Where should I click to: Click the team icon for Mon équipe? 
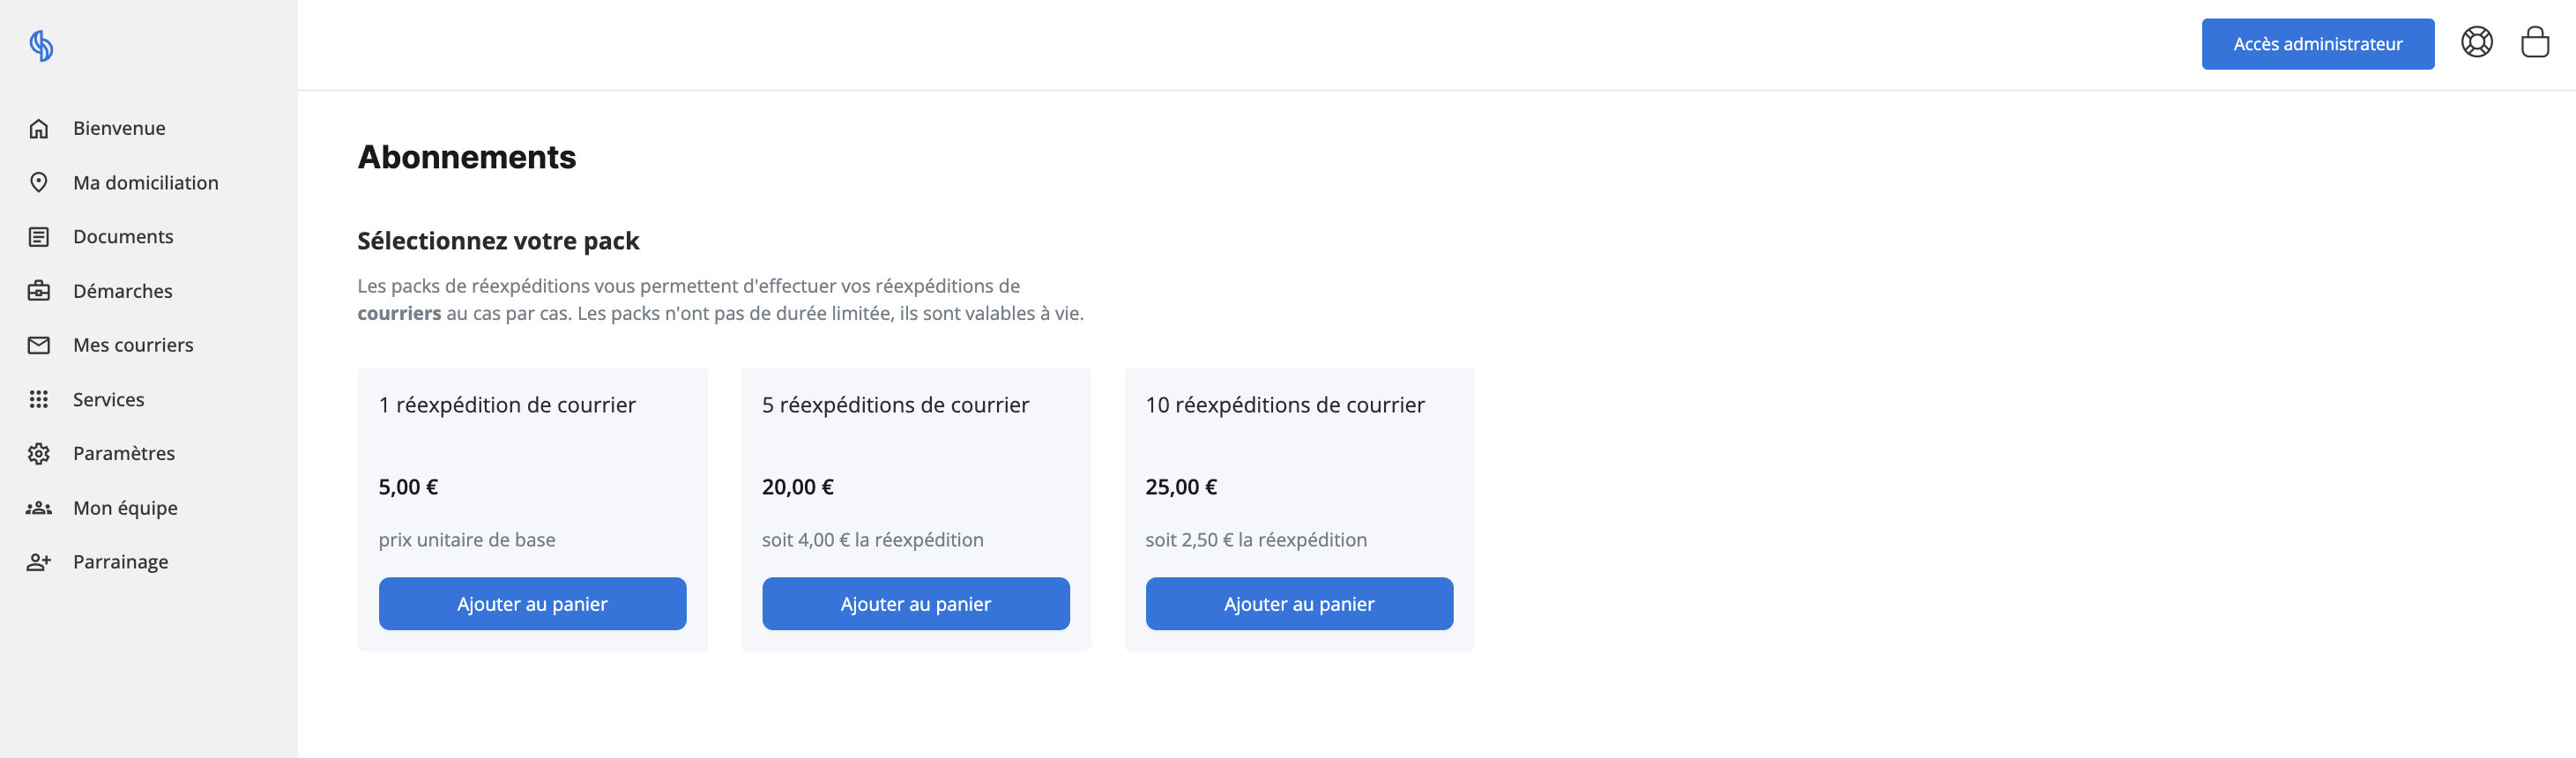[x=39, y=508]
